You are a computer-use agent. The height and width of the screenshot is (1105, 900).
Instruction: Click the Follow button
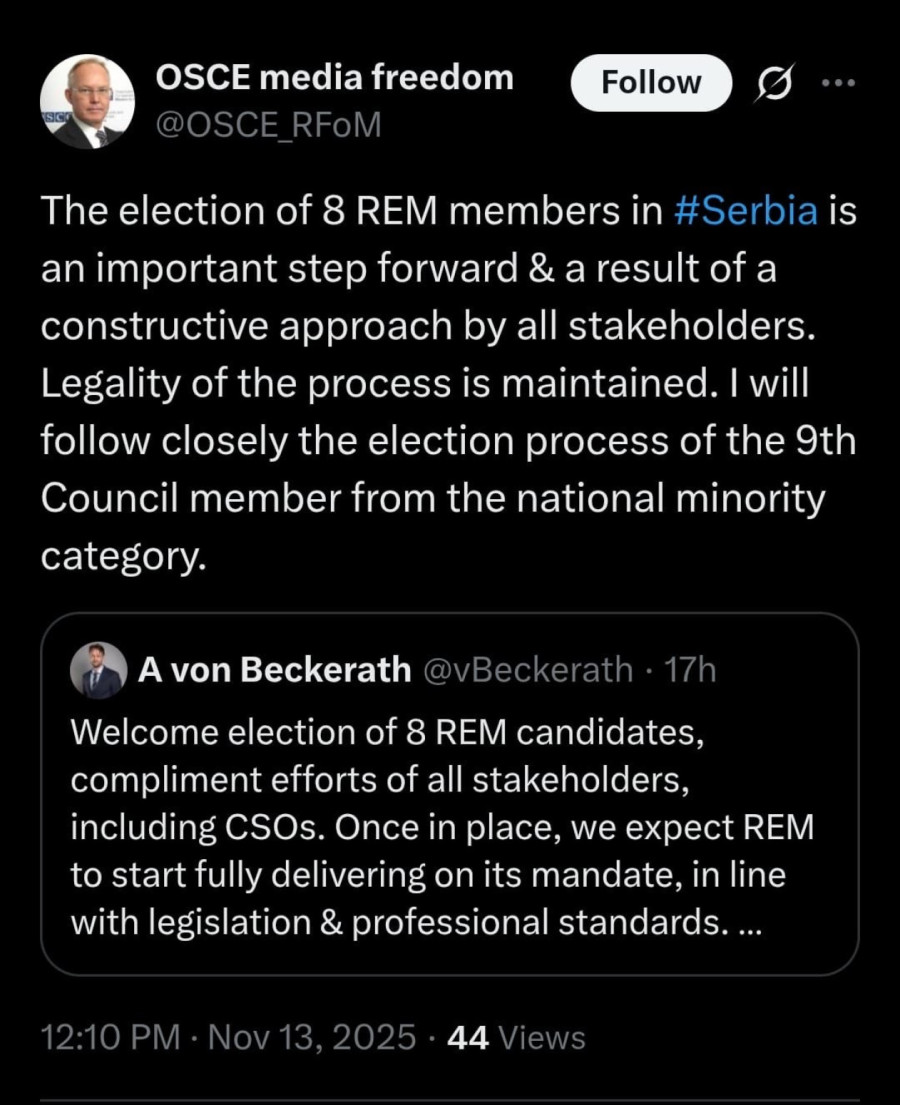click(x=651, y=82)
